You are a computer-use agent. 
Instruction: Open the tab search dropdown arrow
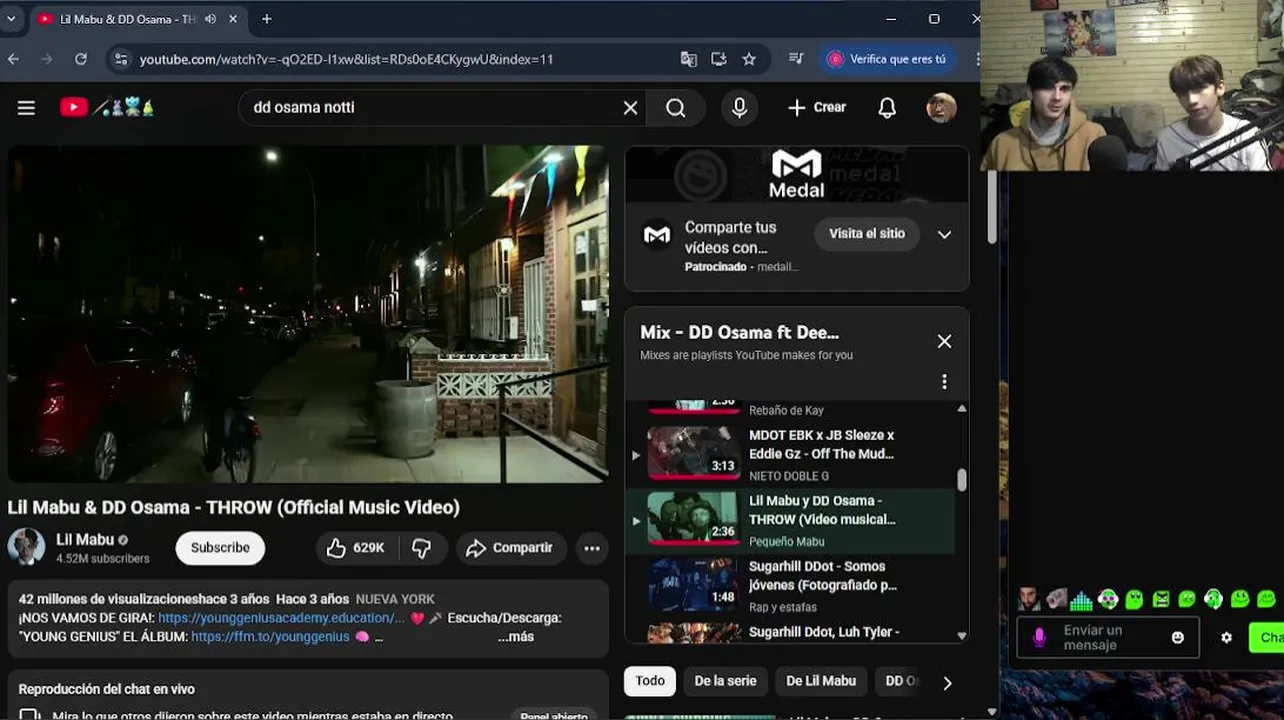11,19
